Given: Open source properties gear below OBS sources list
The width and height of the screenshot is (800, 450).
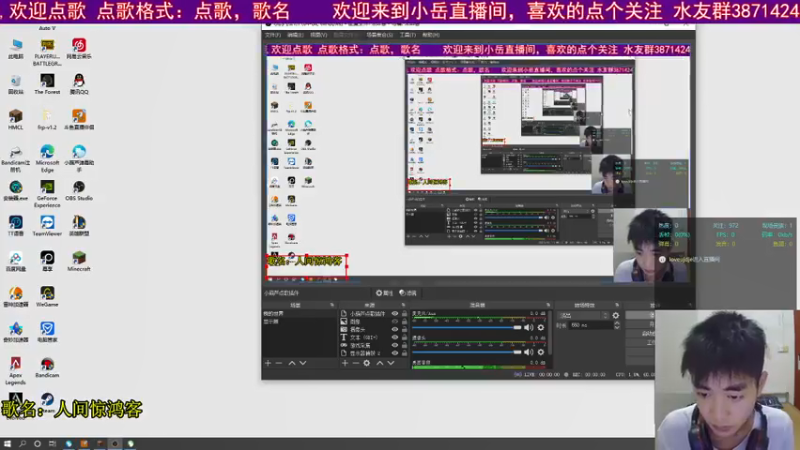Looking at the screenshot, I should click(366, 363).
